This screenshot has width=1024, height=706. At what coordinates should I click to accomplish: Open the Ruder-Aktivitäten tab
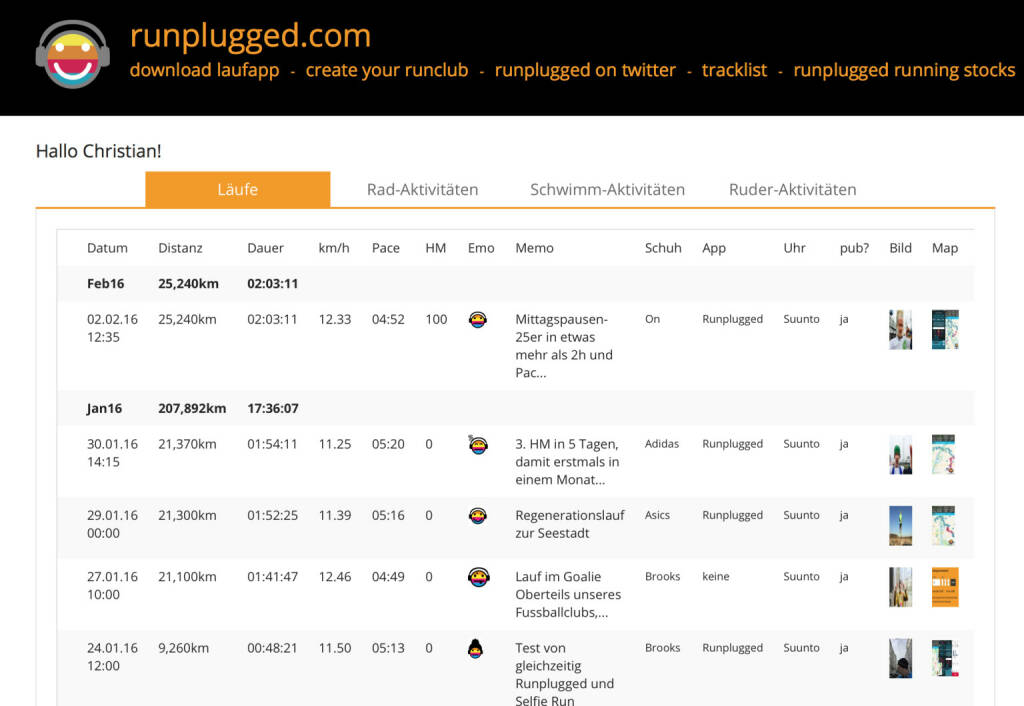click(x=792, y=189)
